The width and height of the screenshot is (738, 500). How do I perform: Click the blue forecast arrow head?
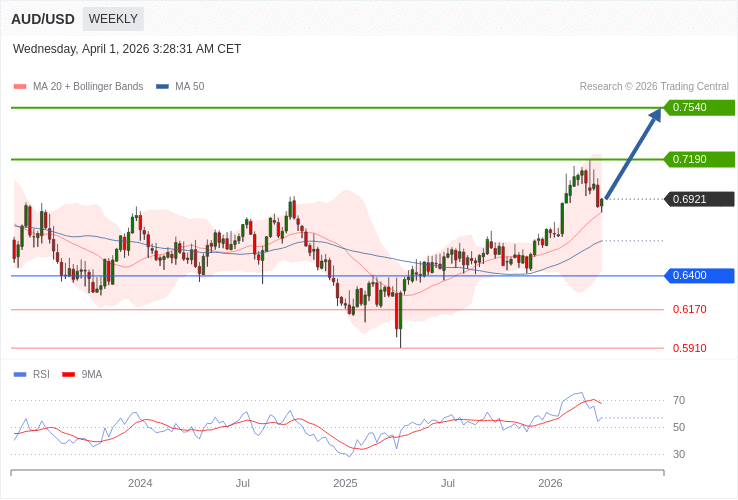click(655, 115)
